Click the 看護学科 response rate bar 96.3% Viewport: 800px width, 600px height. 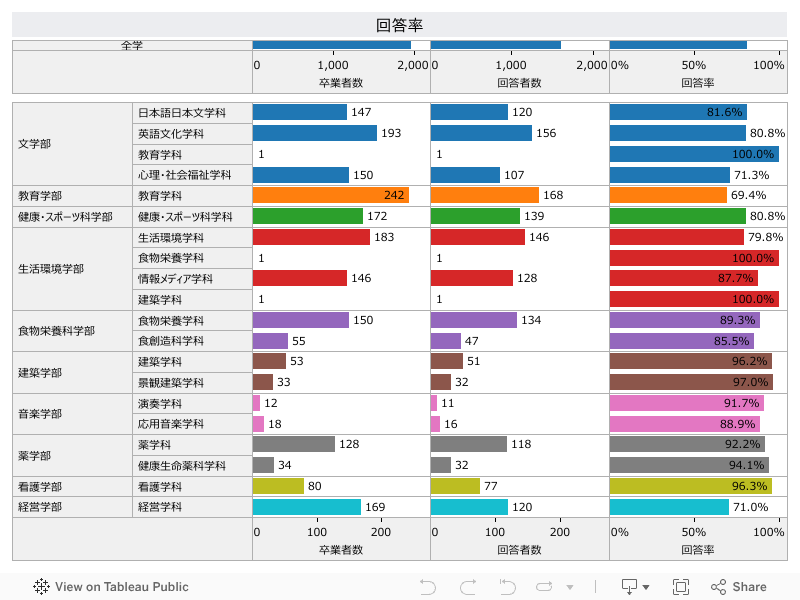pos(690,486)
